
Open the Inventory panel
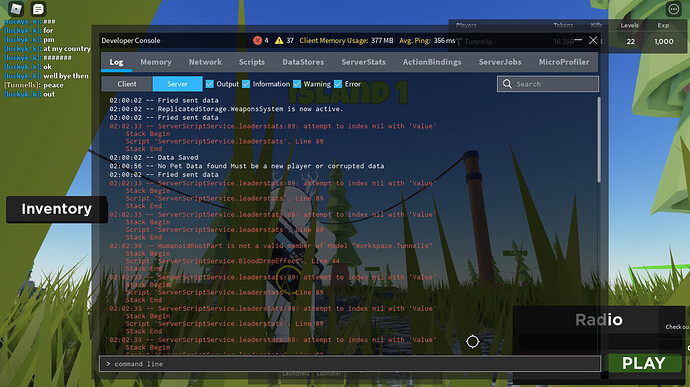pos(56,209)
